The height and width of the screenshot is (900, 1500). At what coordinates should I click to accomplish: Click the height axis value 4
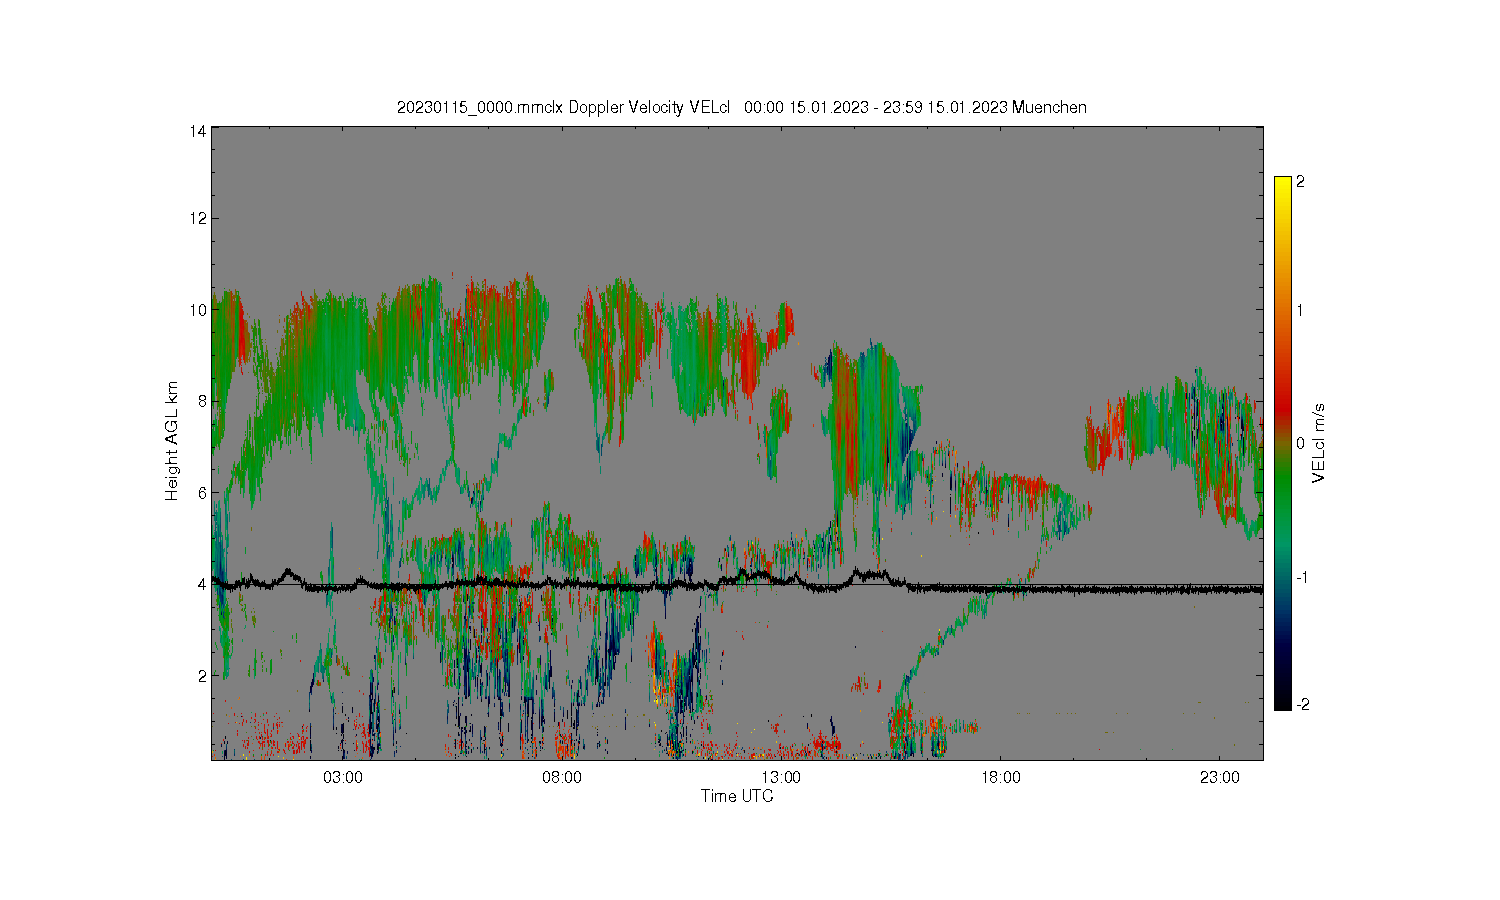coord(203,584)
